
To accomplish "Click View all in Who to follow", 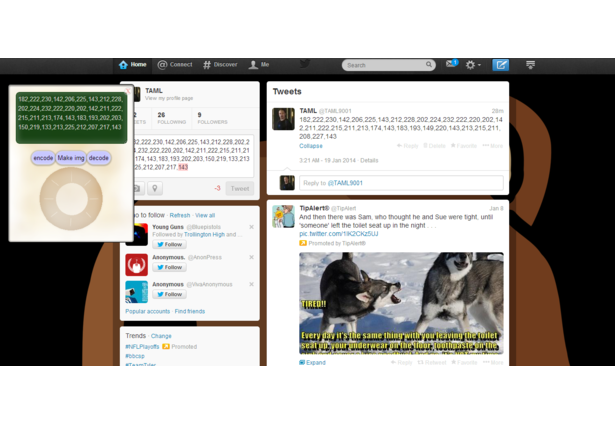I will pos(205,215).
